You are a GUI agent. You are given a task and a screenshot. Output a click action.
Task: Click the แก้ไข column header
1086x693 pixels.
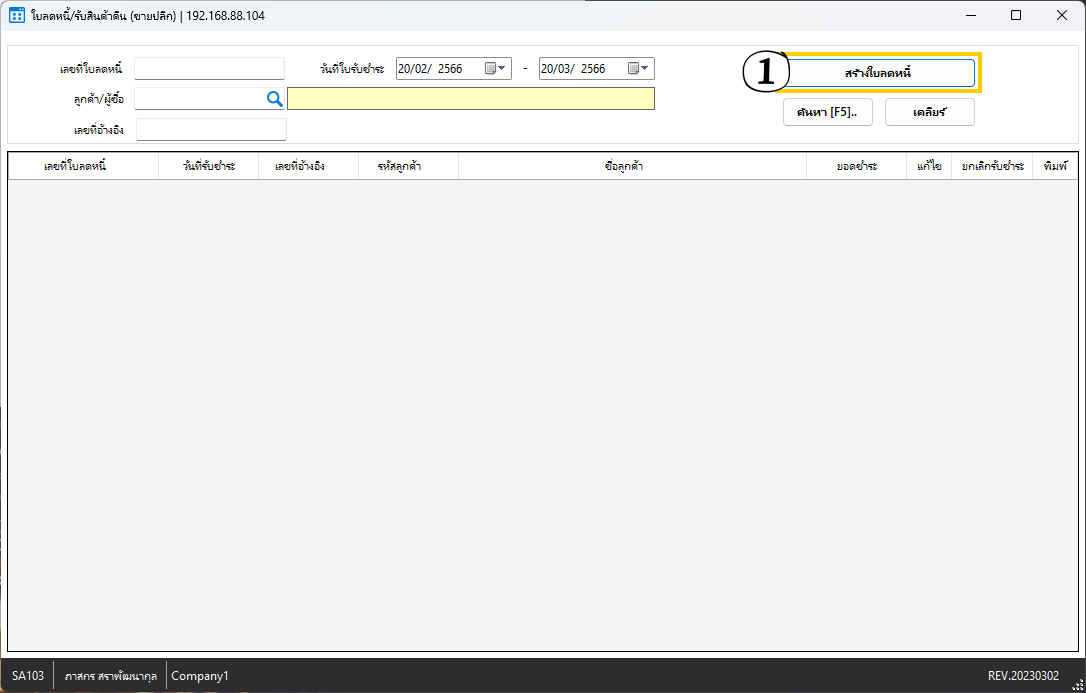[929, 166]
